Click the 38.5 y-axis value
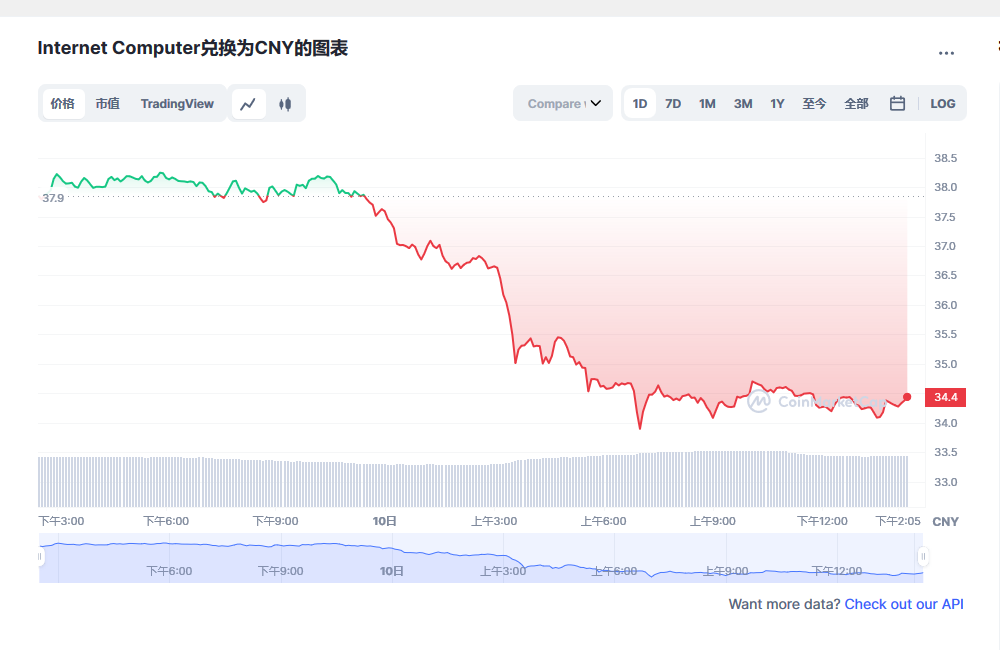The image size is (1000, 650). pos(945,158)
